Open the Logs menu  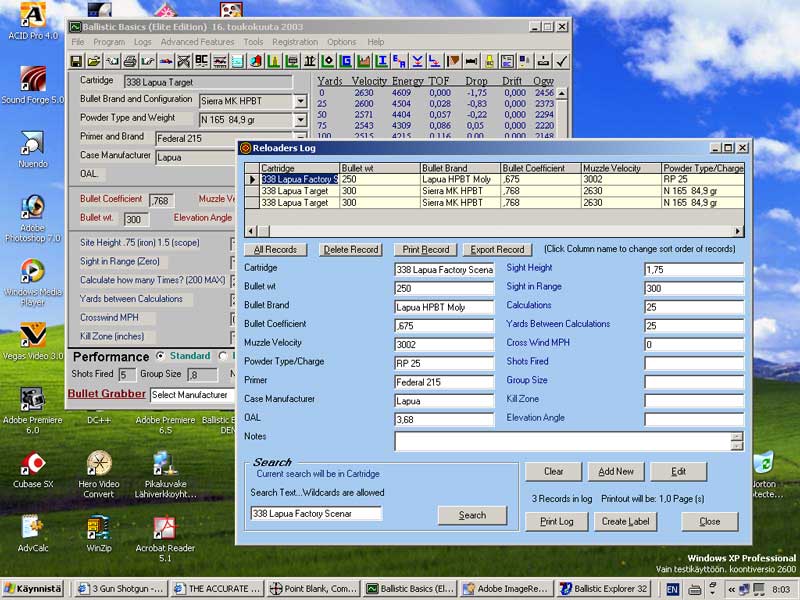[x=142, y=42]
